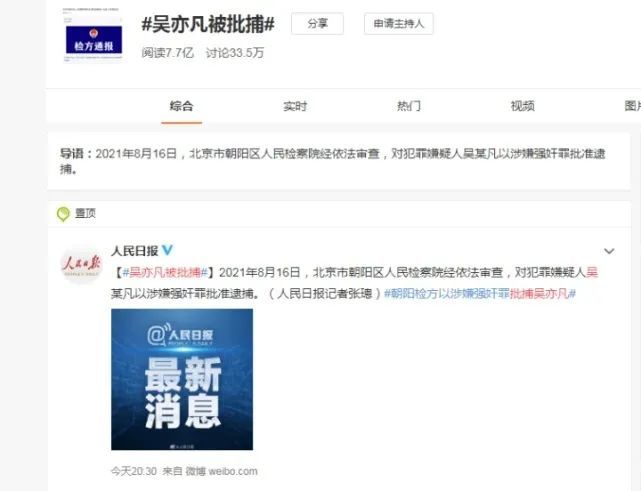The height and width of the screenshot is (491, 641).
Task: Open the 人民日报 avatar profile
Action: (81, 265)
